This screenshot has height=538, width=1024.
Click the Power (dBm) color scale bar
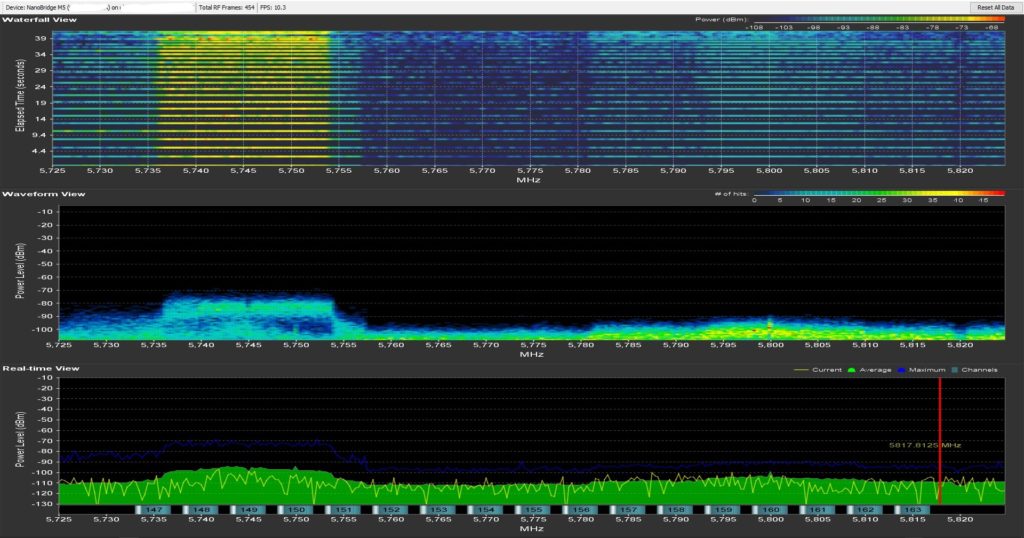click(877, 19)
